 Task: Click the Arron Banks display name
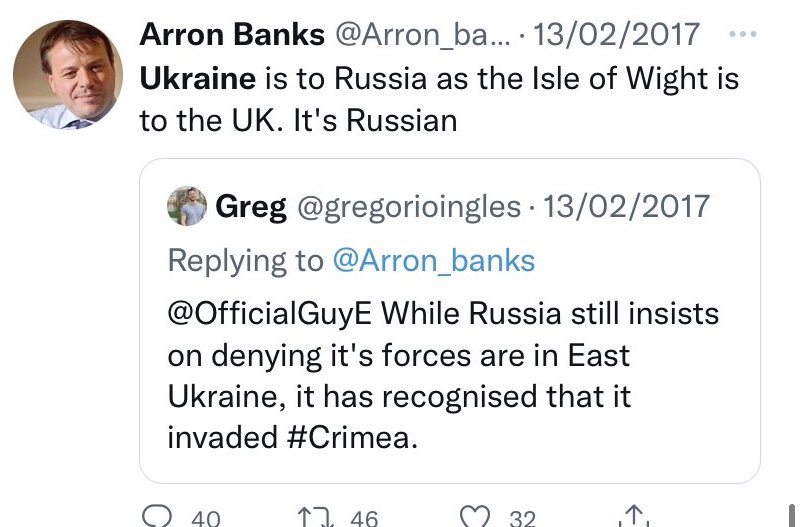click(x=232, y=35)
